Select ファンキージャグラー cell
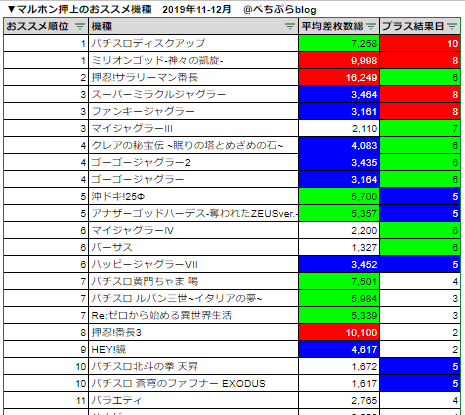465x415 pixels. [x=193, y=111]
